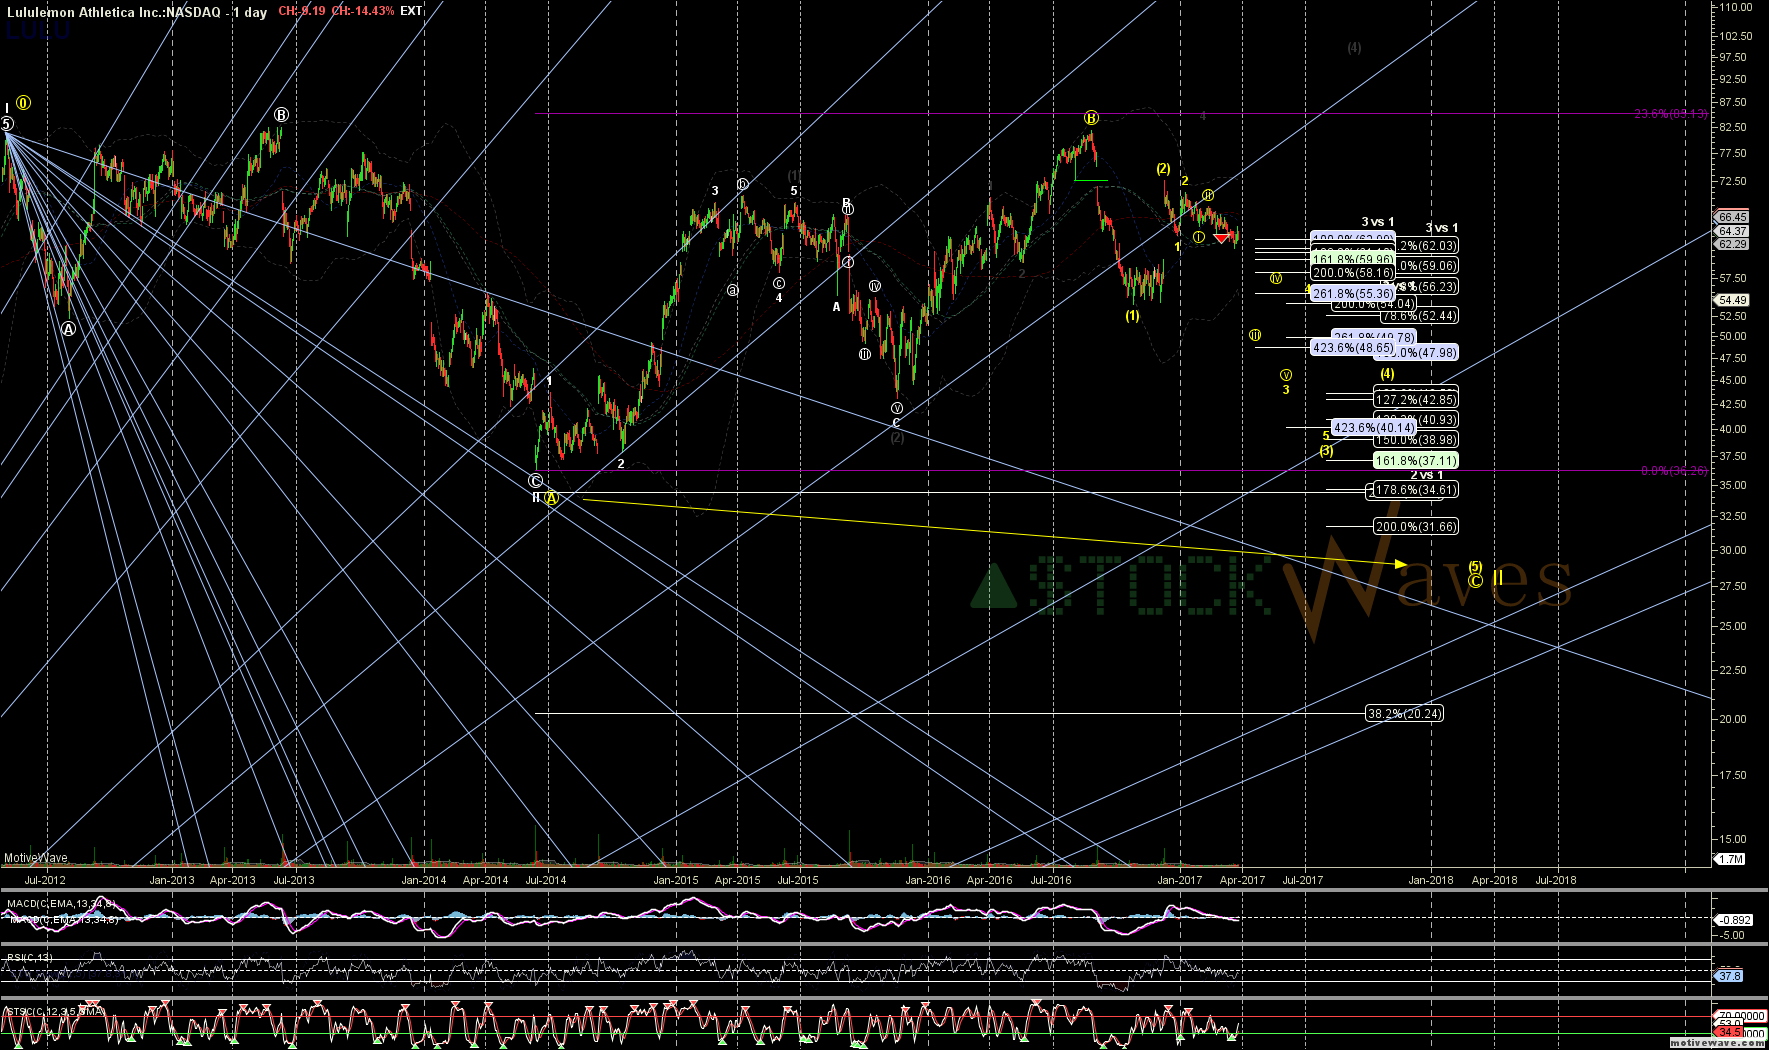Select the 423.6%(40.14) Fibonacci label

point(1374,428)
